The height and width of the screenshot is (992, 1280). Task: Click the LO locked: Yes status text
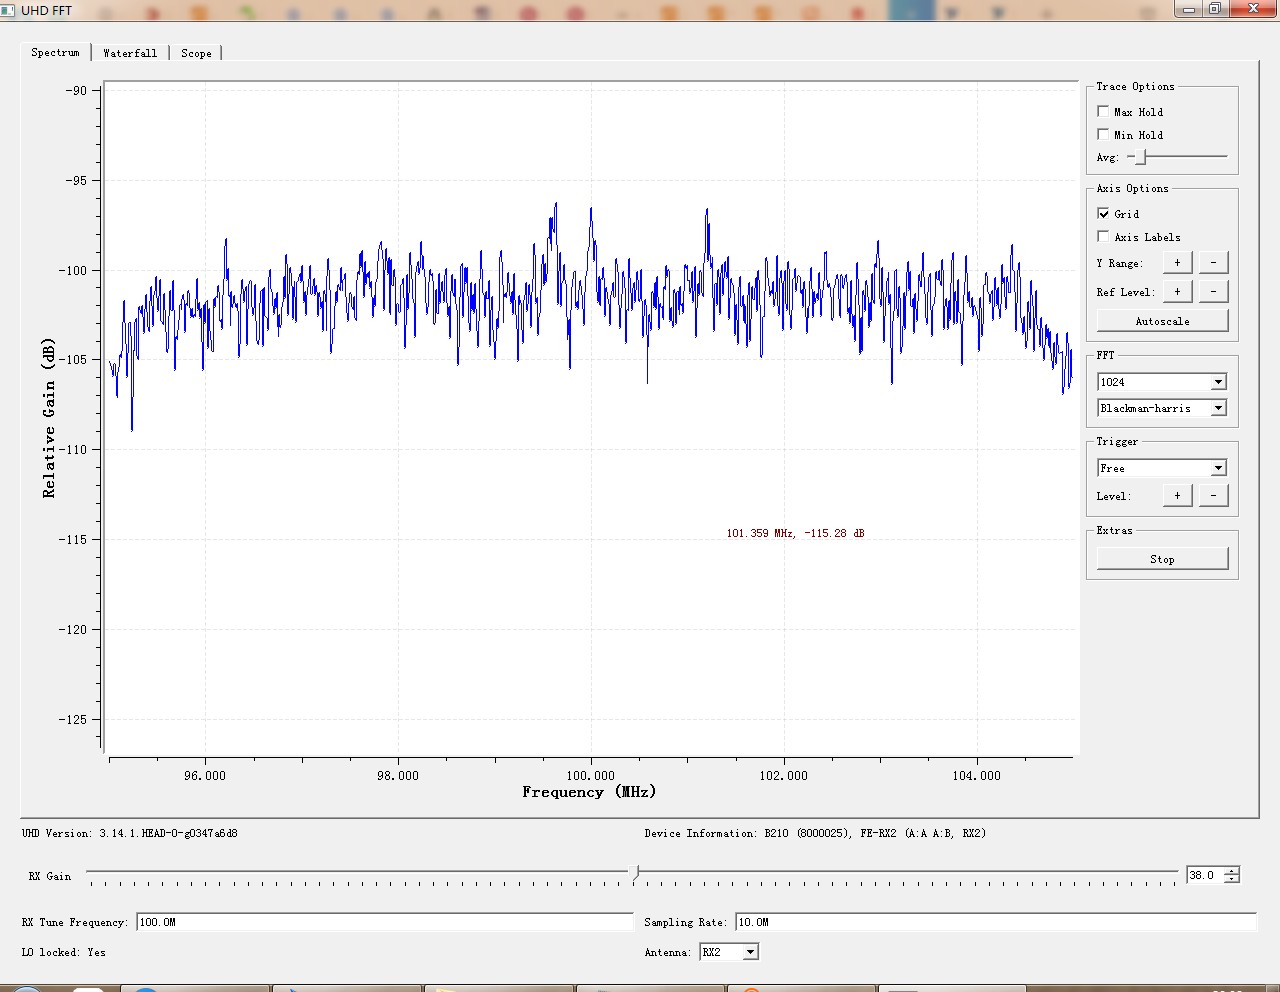tap(64, 952)
